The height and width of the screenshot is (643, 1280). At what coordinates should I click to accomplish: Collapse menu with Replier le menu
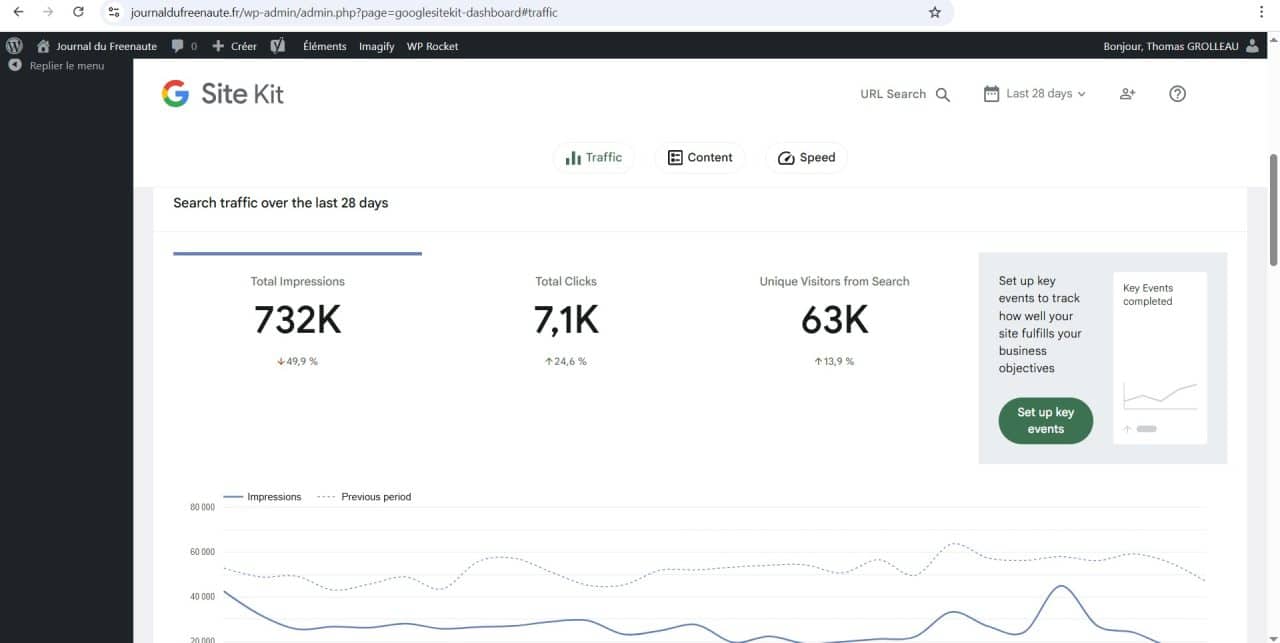pyautogui.click(x=57, y=66)
